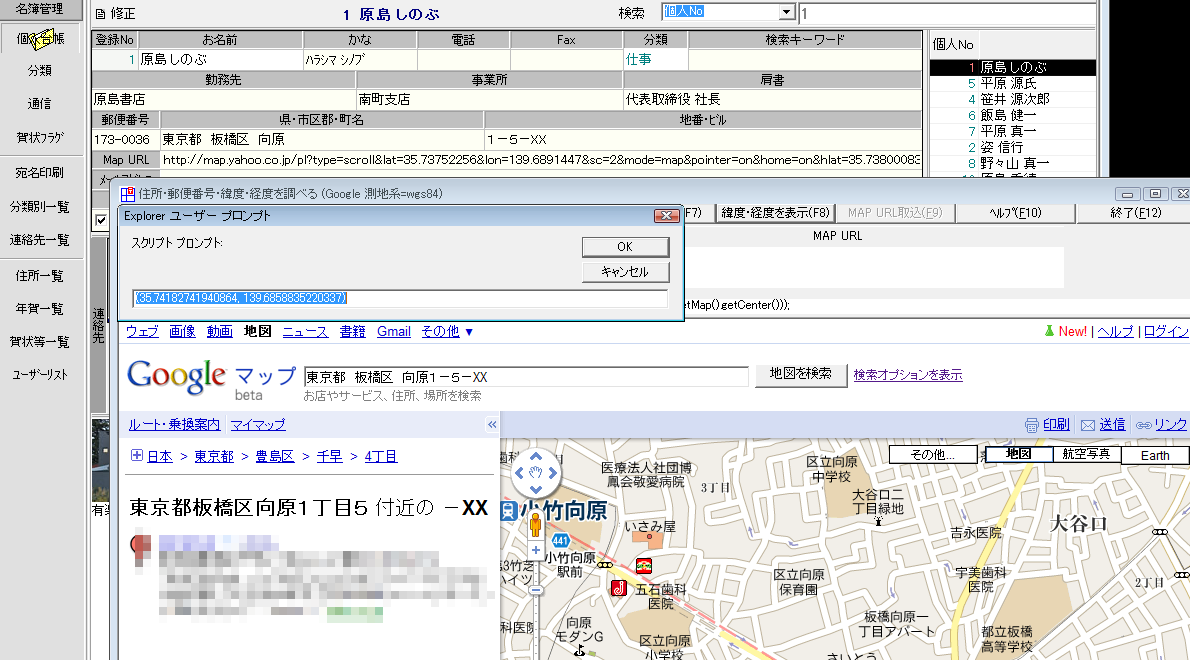Click the Google Maps address search box
The height and width of the screenshot is (660, 1190).
[526, 377]
